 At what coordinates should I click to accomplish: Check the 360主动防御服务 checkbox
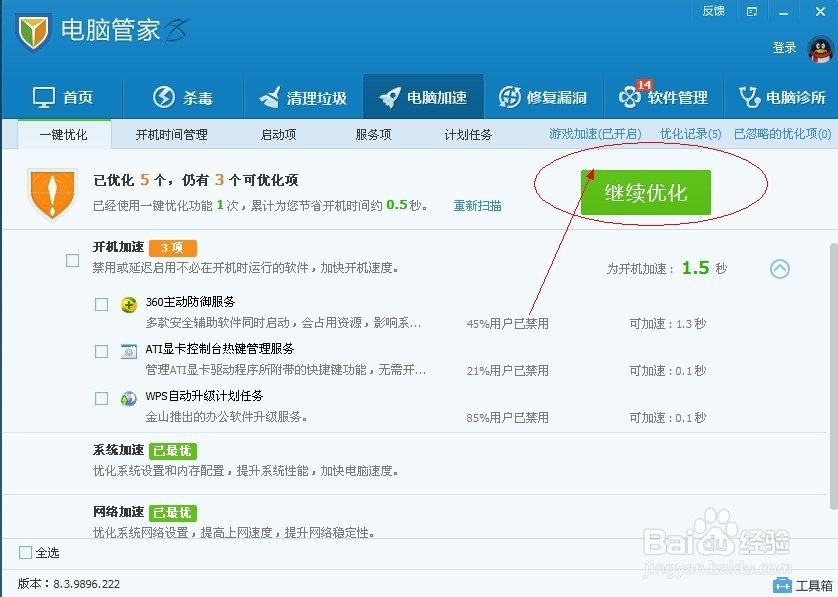100,304
